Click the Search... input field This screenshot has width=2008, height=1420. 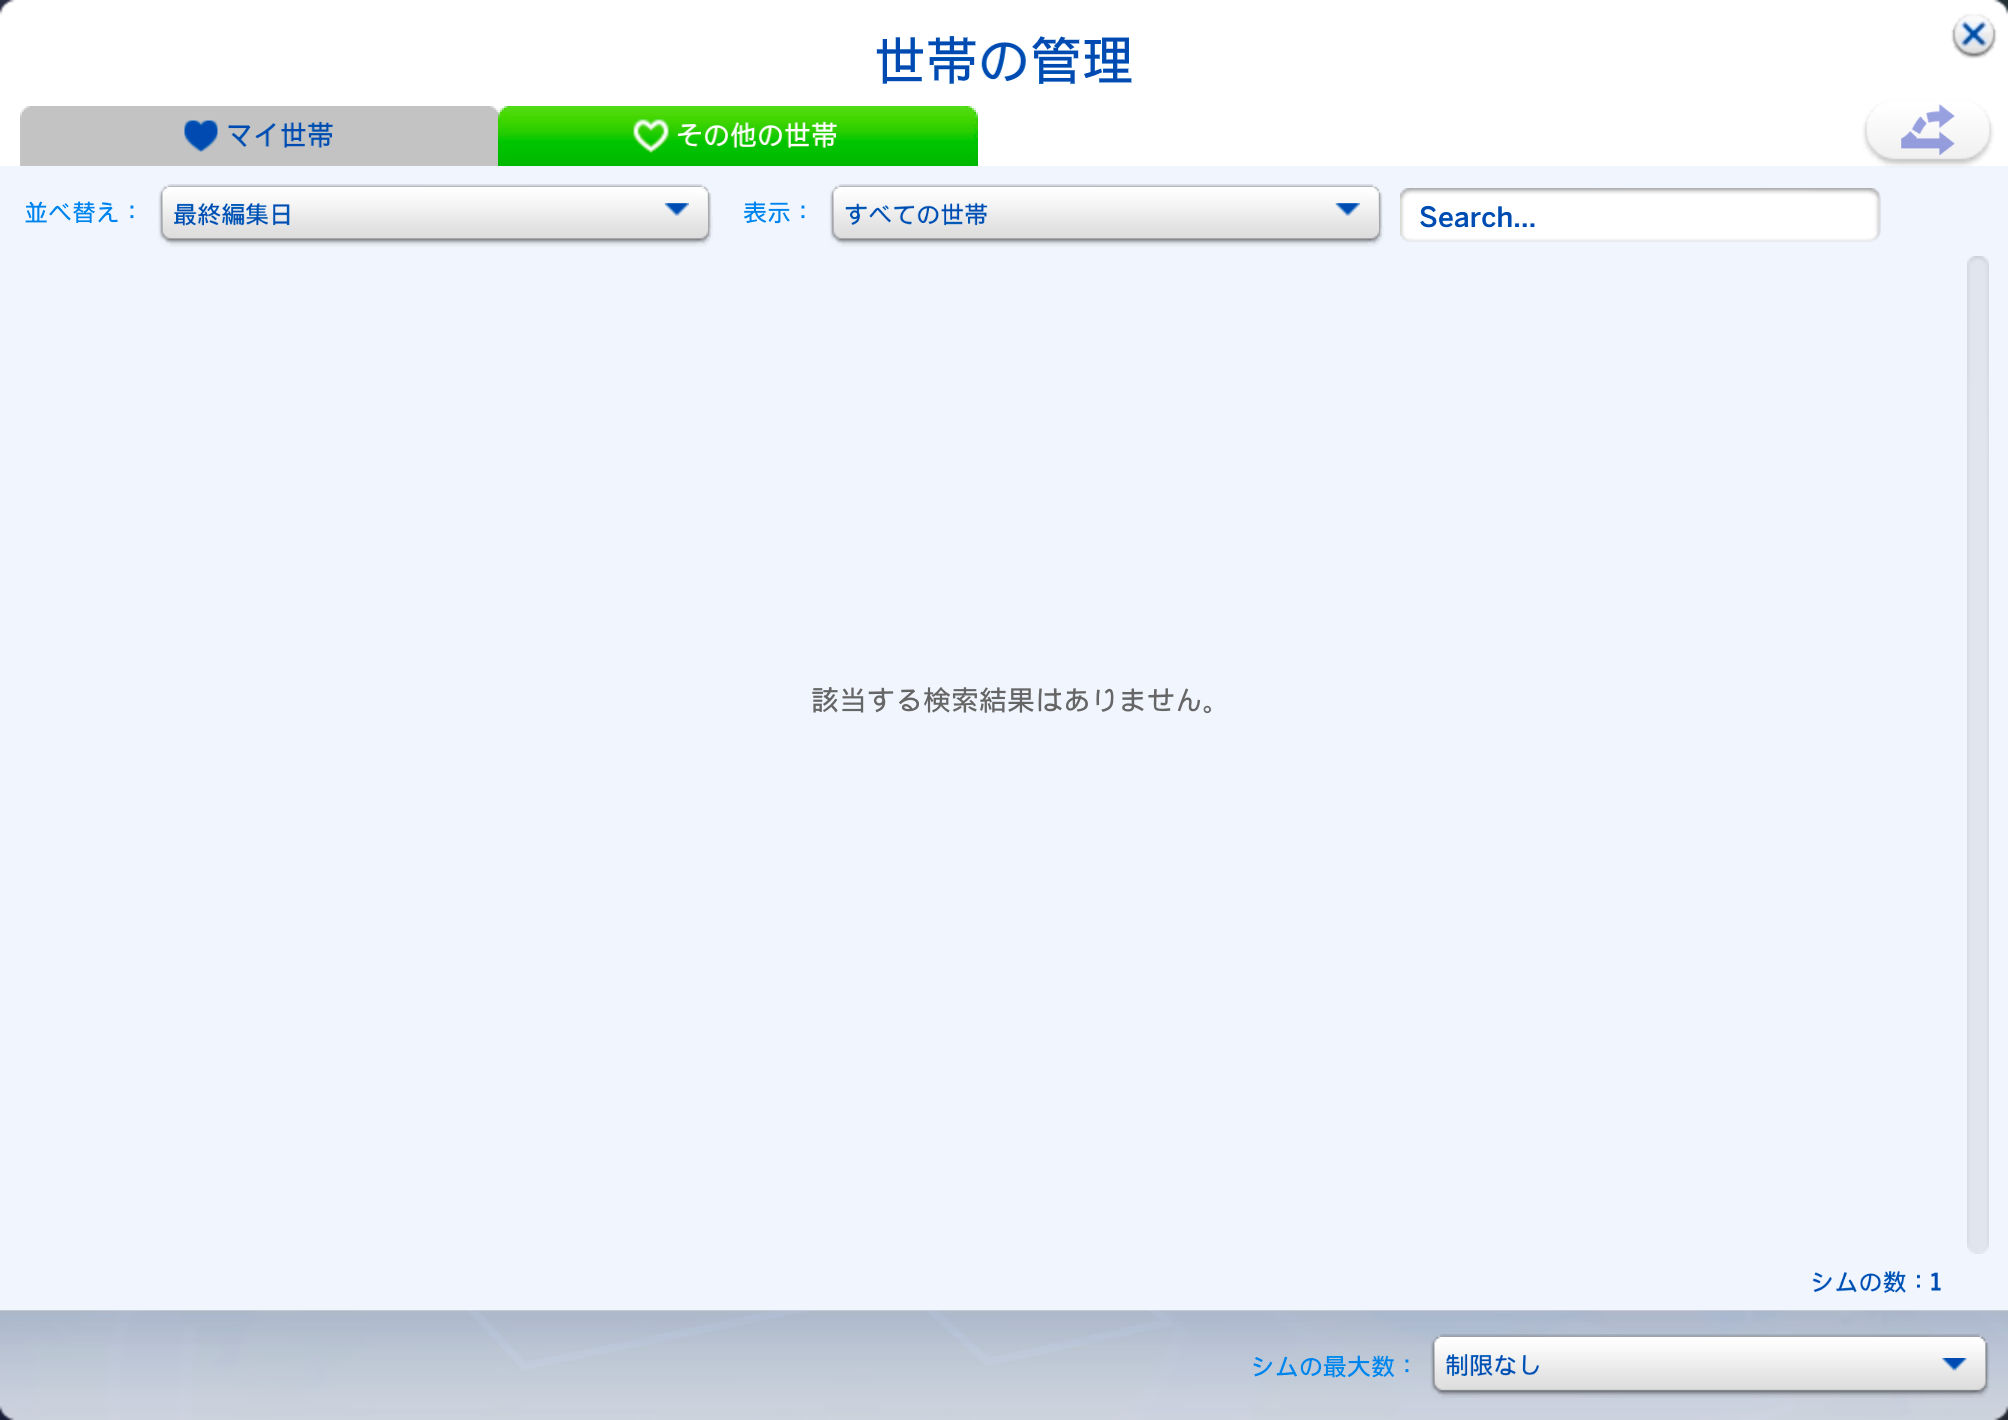[x=1640, y=215]
